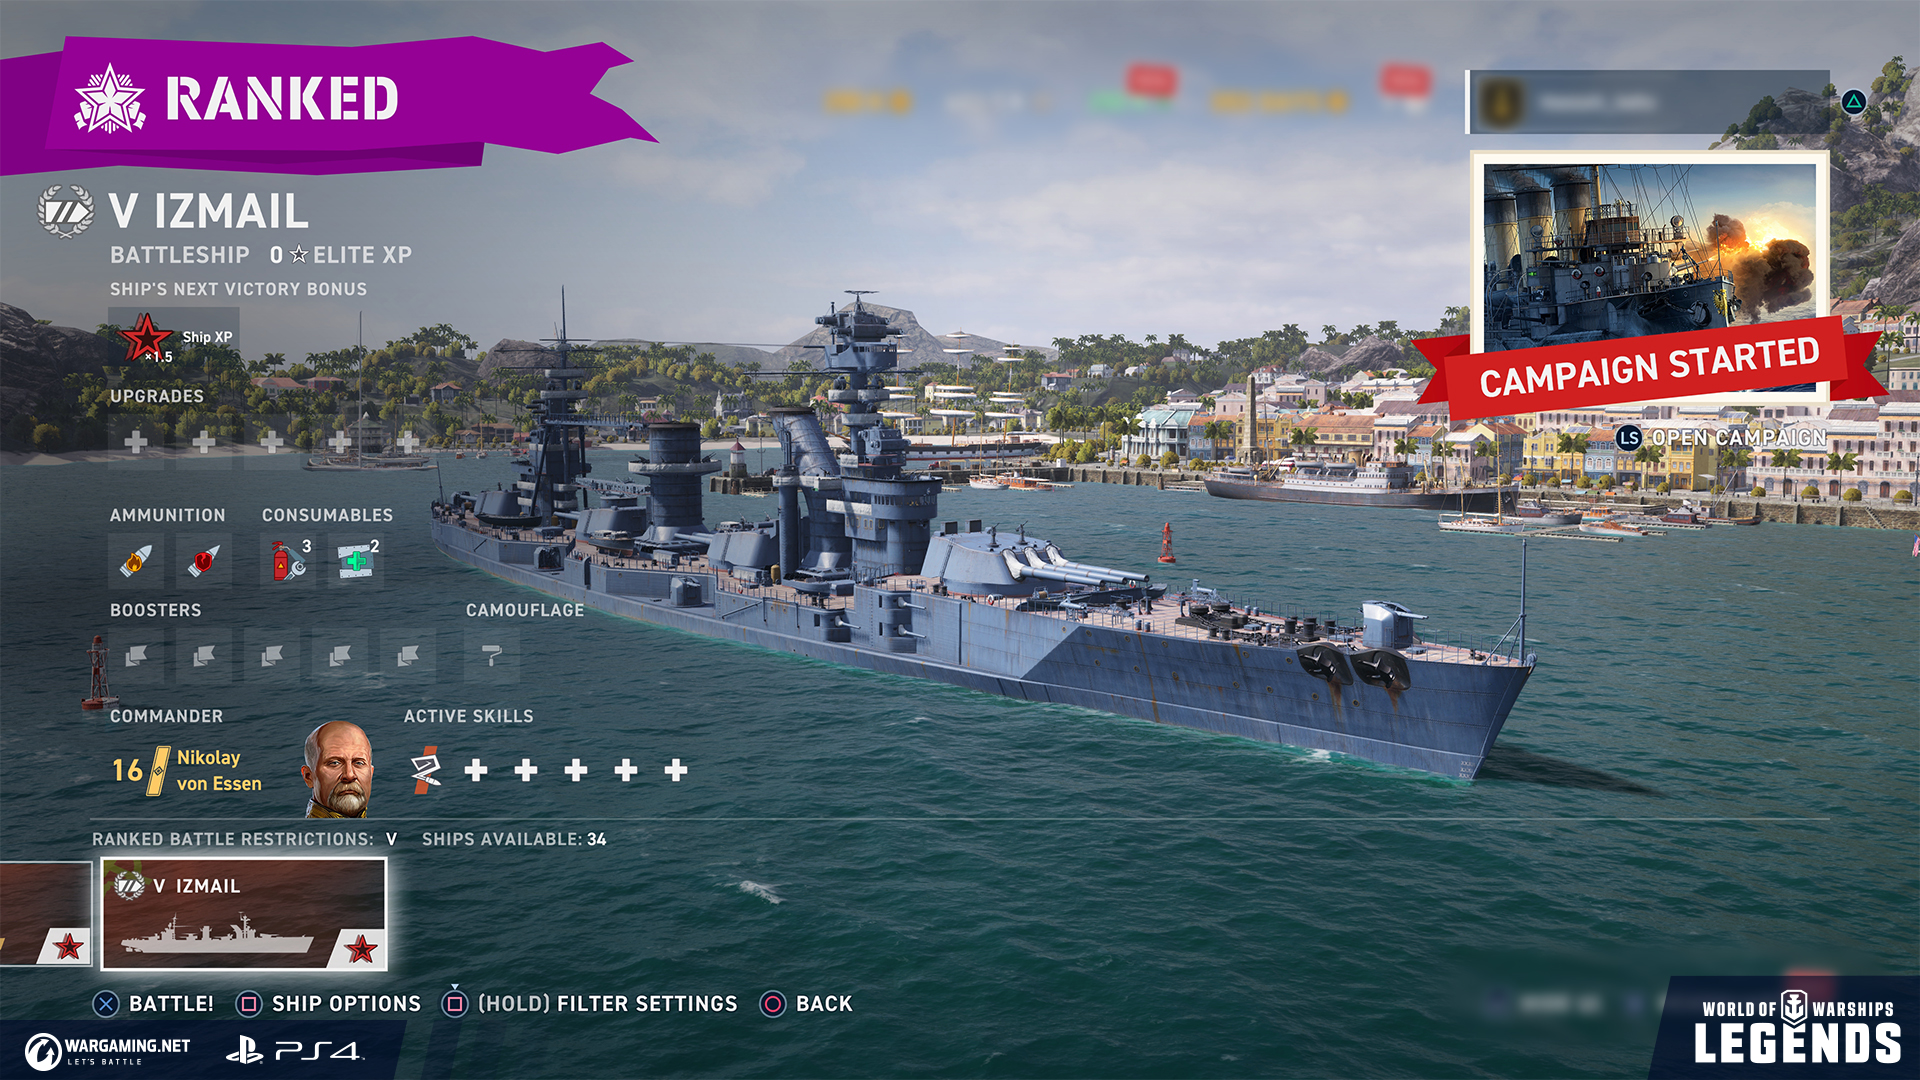
Task: Select the partially visible previous ship card
Action: pyautogui.click(x=45, y=914)
